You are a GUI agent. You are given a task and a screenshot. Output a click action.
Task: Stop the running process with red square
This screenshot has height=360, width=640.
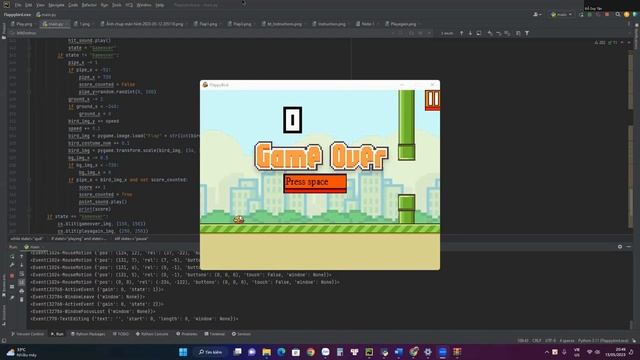pos(12,276)
